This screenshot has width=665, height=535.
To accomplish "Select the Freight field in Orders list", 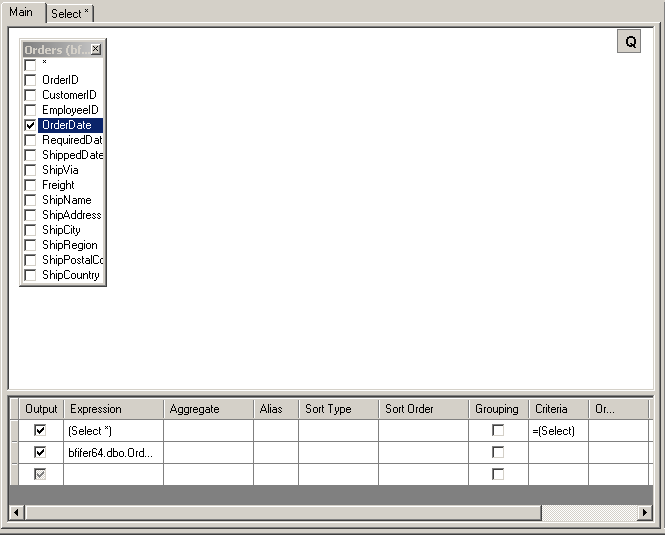I will (58, 185).
